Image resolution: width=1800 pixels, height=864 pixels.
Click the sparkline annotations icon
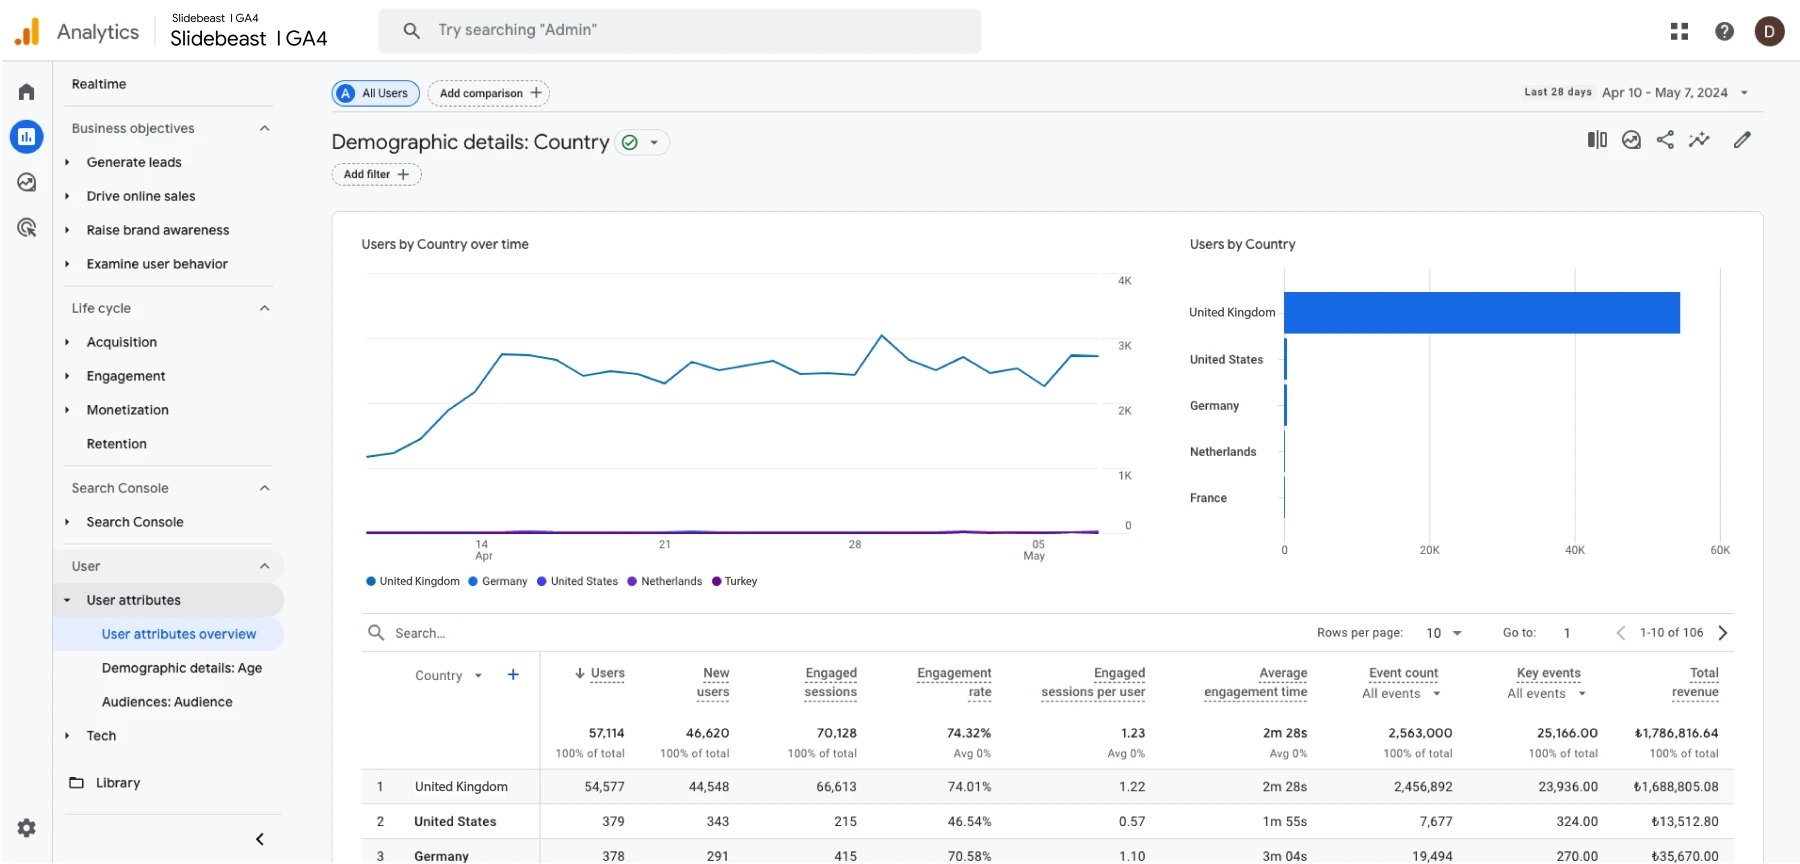pyautogui.click(x=1699, y=140)
